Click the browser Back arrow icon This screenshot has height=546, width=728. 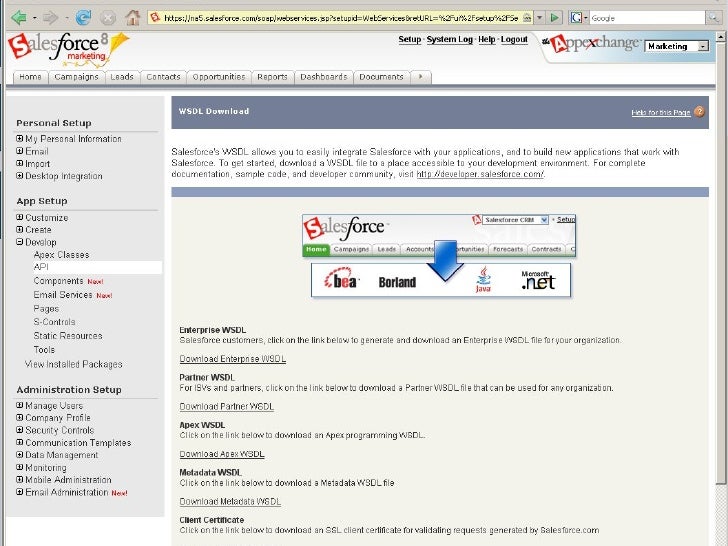click(19, 18)
